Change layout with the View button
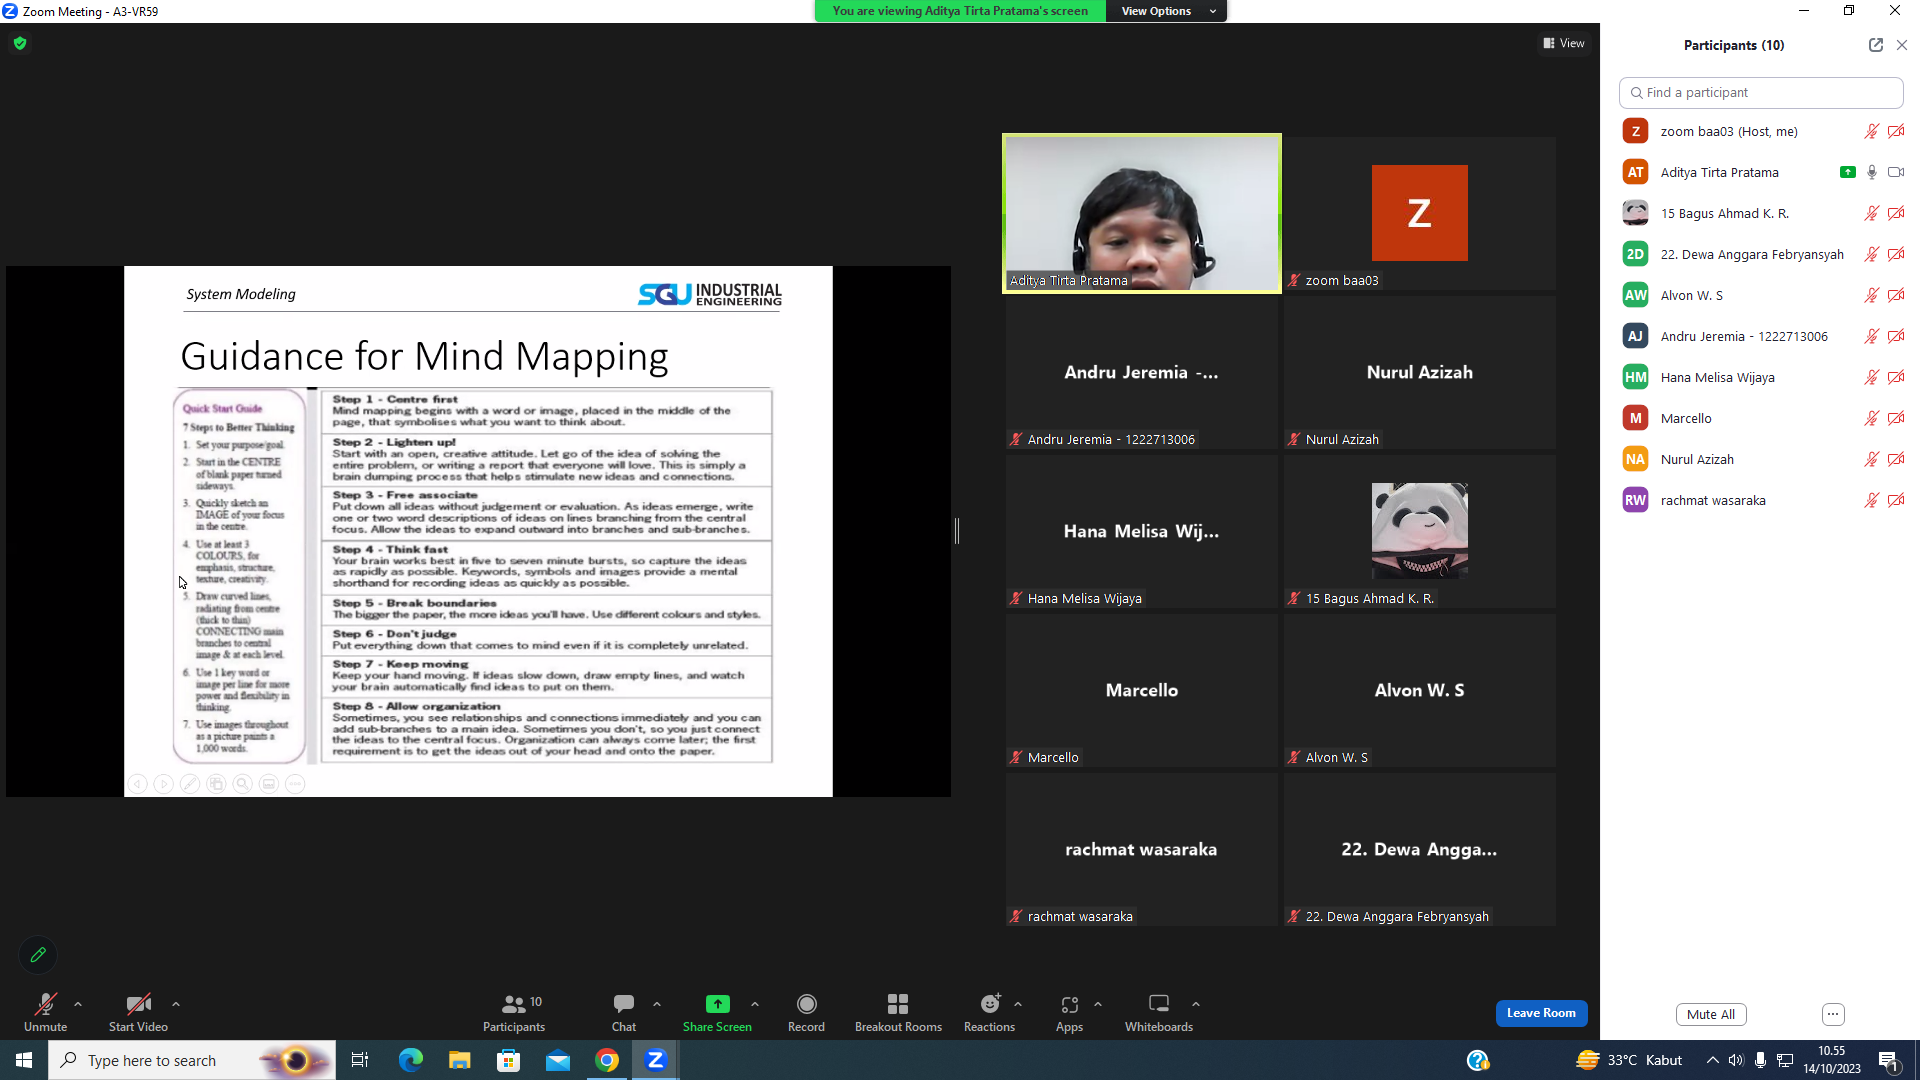The width and height of the screenshot is (1920, 1080). (x=1564, y=43)
